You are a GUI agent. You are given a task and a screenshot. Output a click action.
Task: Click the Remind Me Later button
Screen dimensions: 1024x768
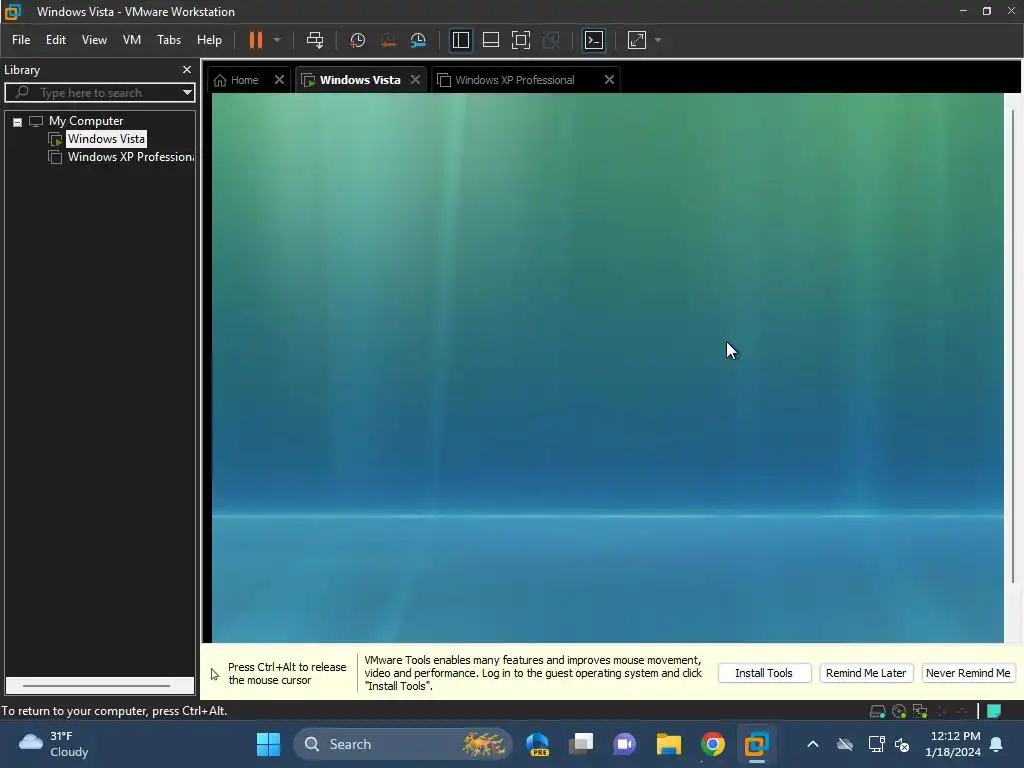(866, 673)
